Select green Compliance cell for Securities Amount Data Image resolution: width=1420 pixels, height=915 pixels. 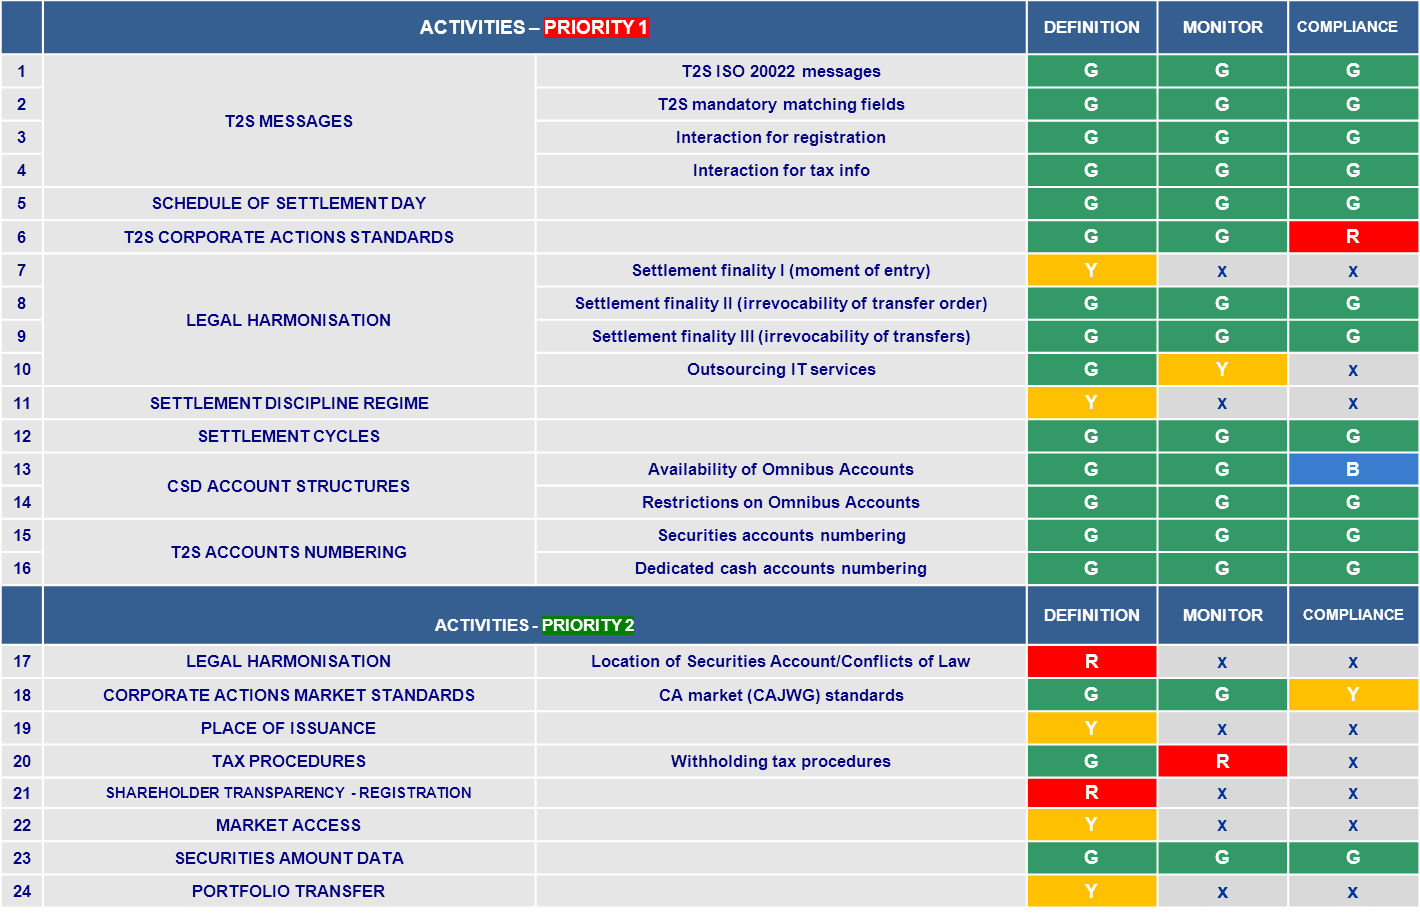(1352, 858)
